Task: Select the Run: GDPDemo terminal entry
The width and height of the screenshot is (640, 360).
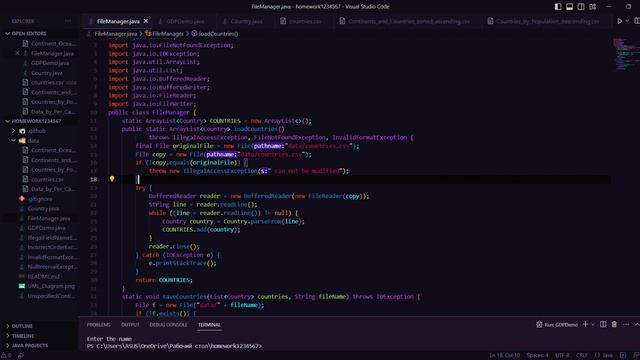Action: 557,324
